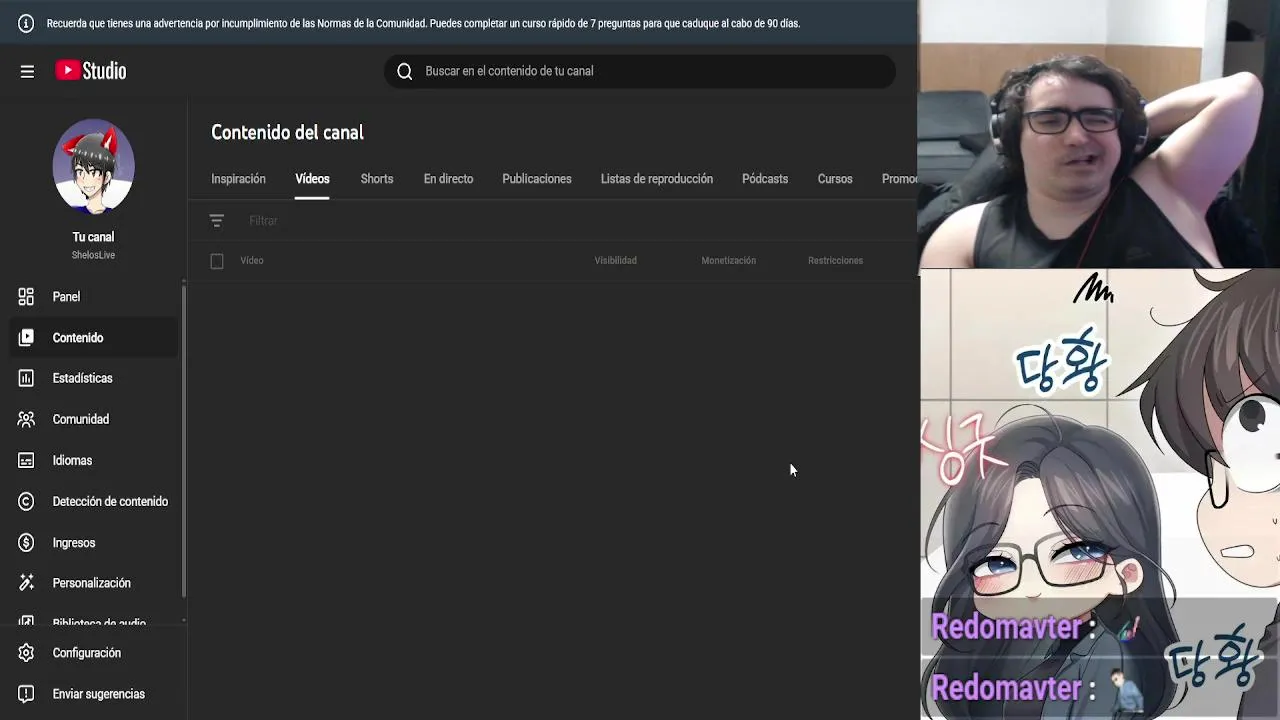Open the Publicaciones tab
1280x720 pixels.
tap(537, 179)
